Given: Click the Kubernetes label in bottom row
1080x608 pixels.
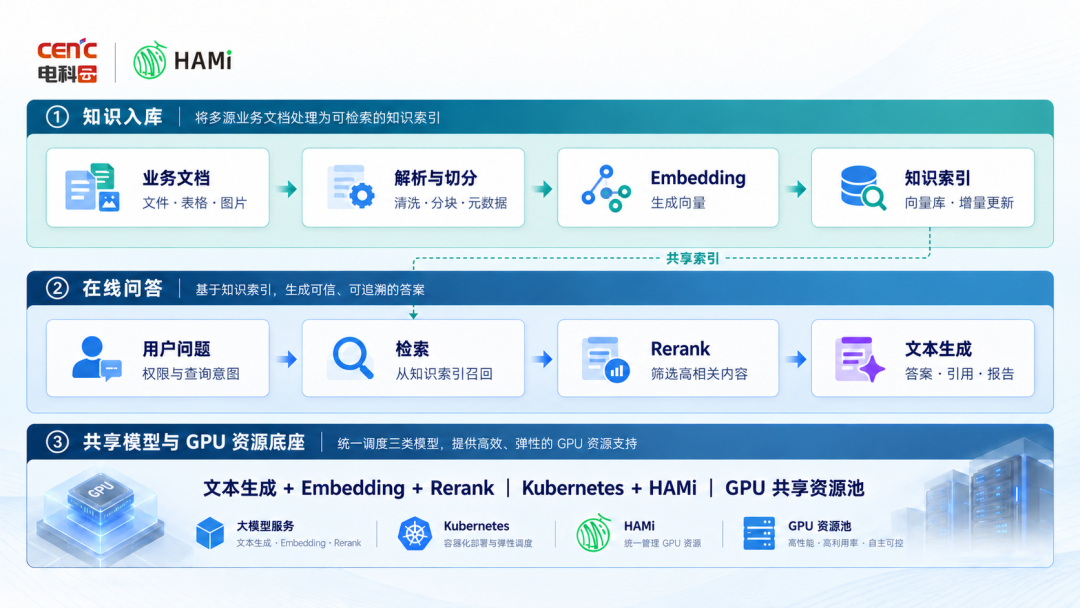Looking at the screenshot, I should [x=476, y=526].
